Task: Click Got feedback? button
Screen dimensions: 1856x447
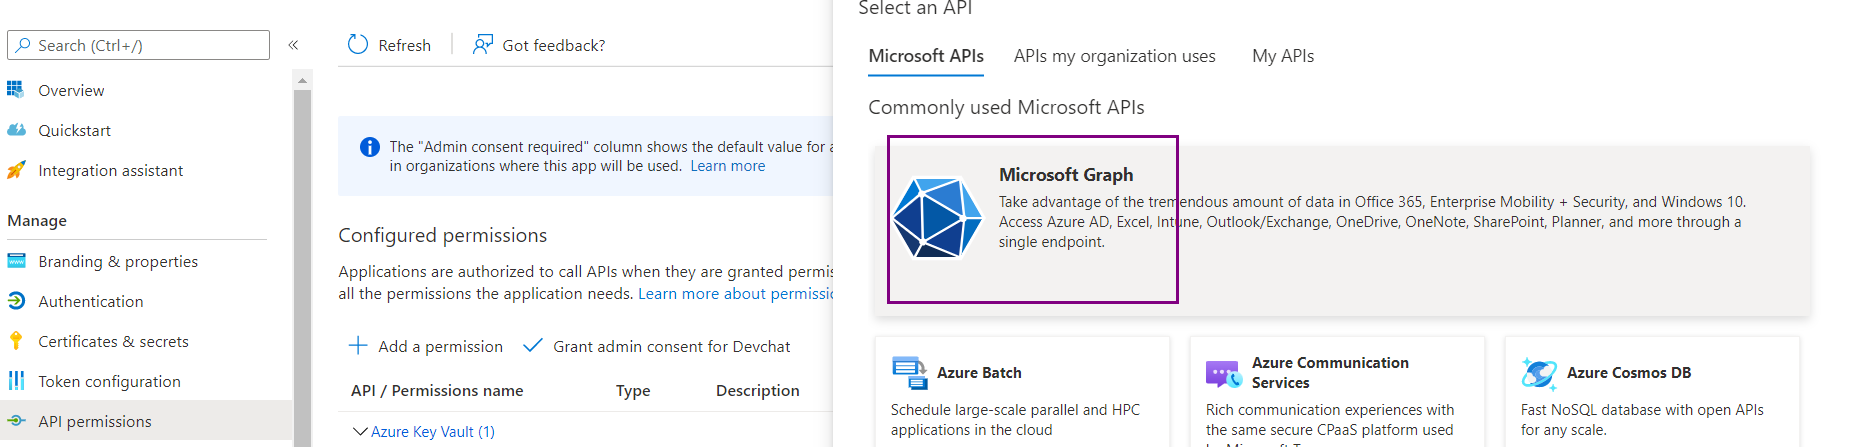Action: [539, 45]
